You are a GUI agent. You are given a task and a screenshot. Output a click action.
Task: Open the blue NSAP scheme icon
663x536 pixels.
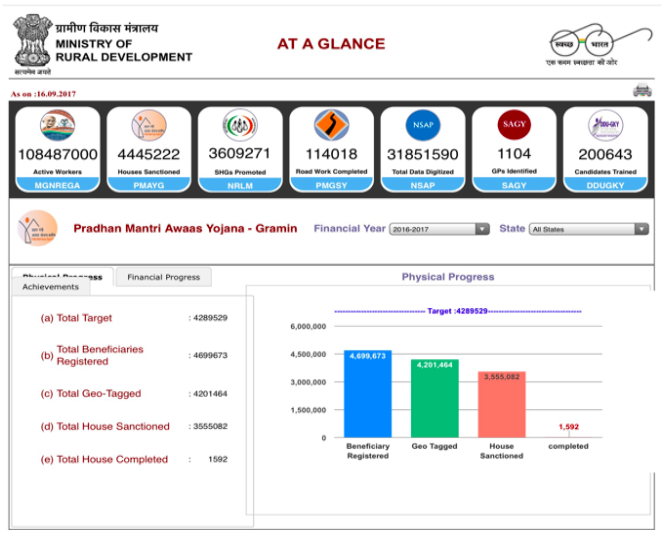point(422,126)
